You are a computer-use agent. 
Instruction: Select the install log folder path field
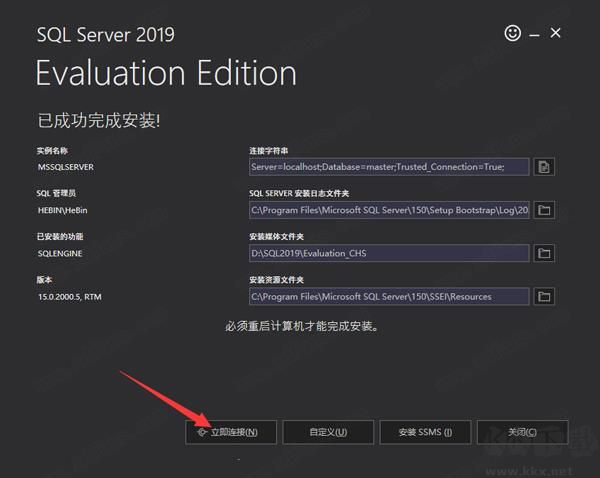389,210
